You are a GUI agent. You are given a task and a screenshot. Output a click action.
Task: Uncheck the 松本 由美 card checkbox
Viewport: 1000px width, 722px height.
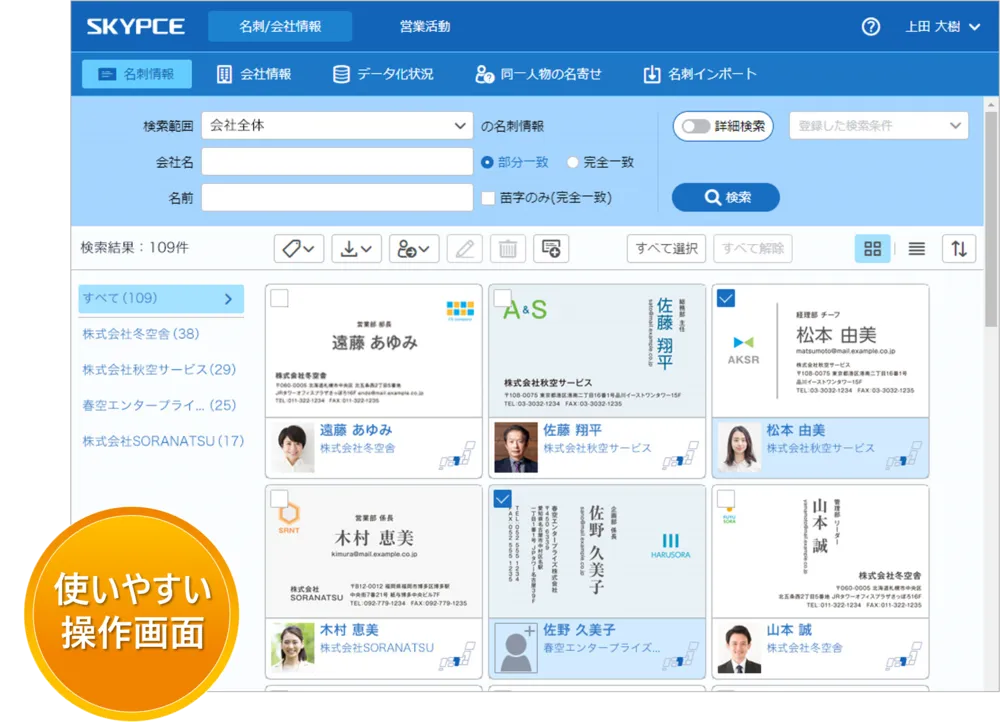[x=726, y=298]
